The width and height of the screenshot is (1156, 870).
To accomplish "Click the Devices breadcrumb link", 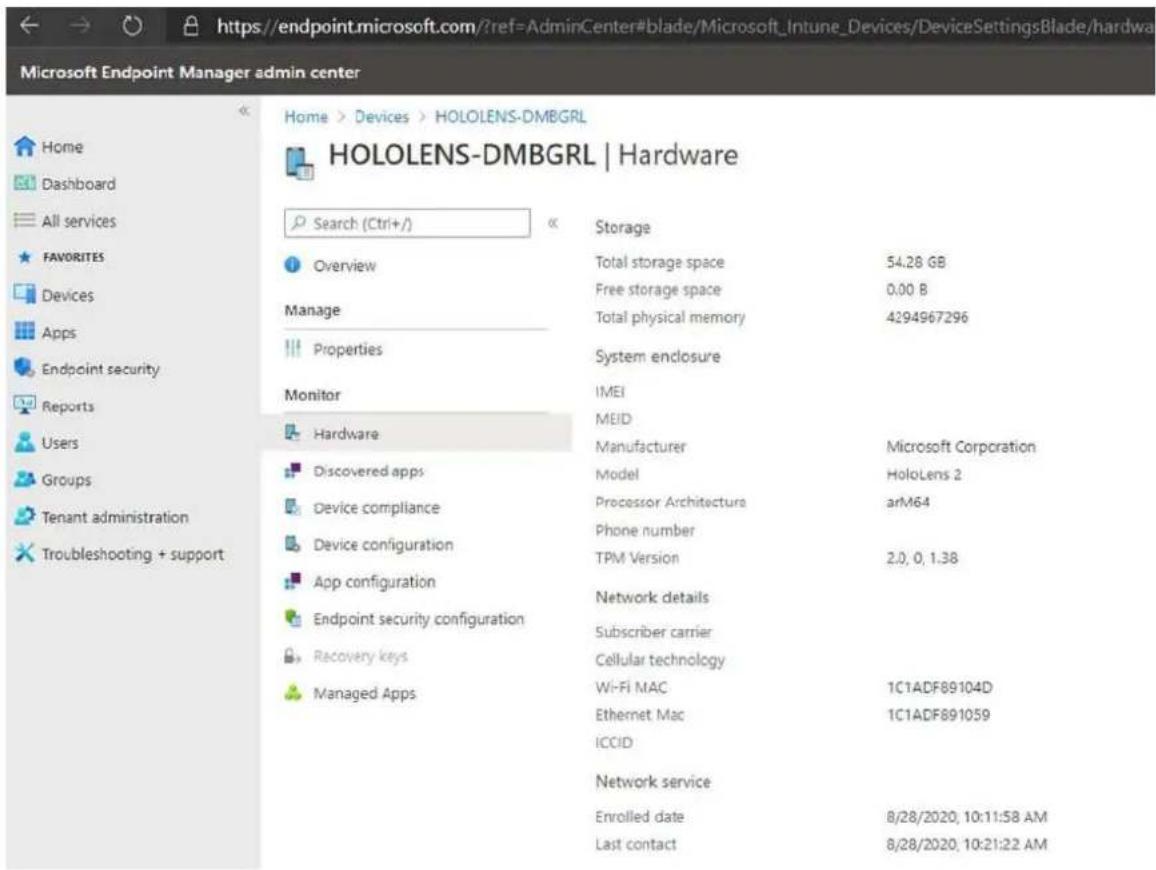I will click(x=381, y=116).
